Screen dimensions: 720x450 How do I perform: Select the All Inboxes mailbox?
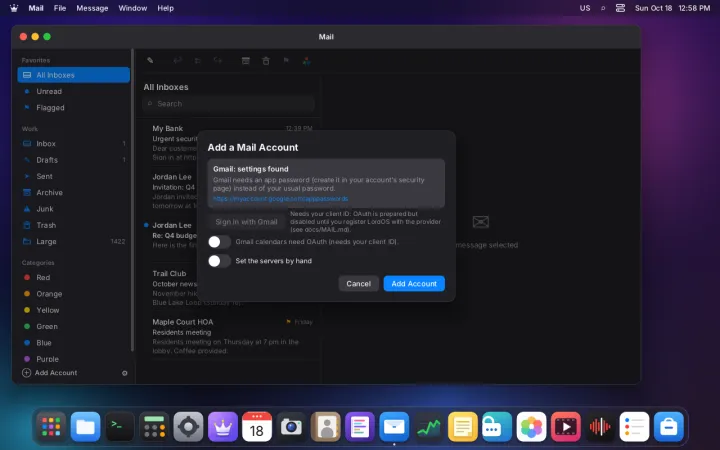73,75
